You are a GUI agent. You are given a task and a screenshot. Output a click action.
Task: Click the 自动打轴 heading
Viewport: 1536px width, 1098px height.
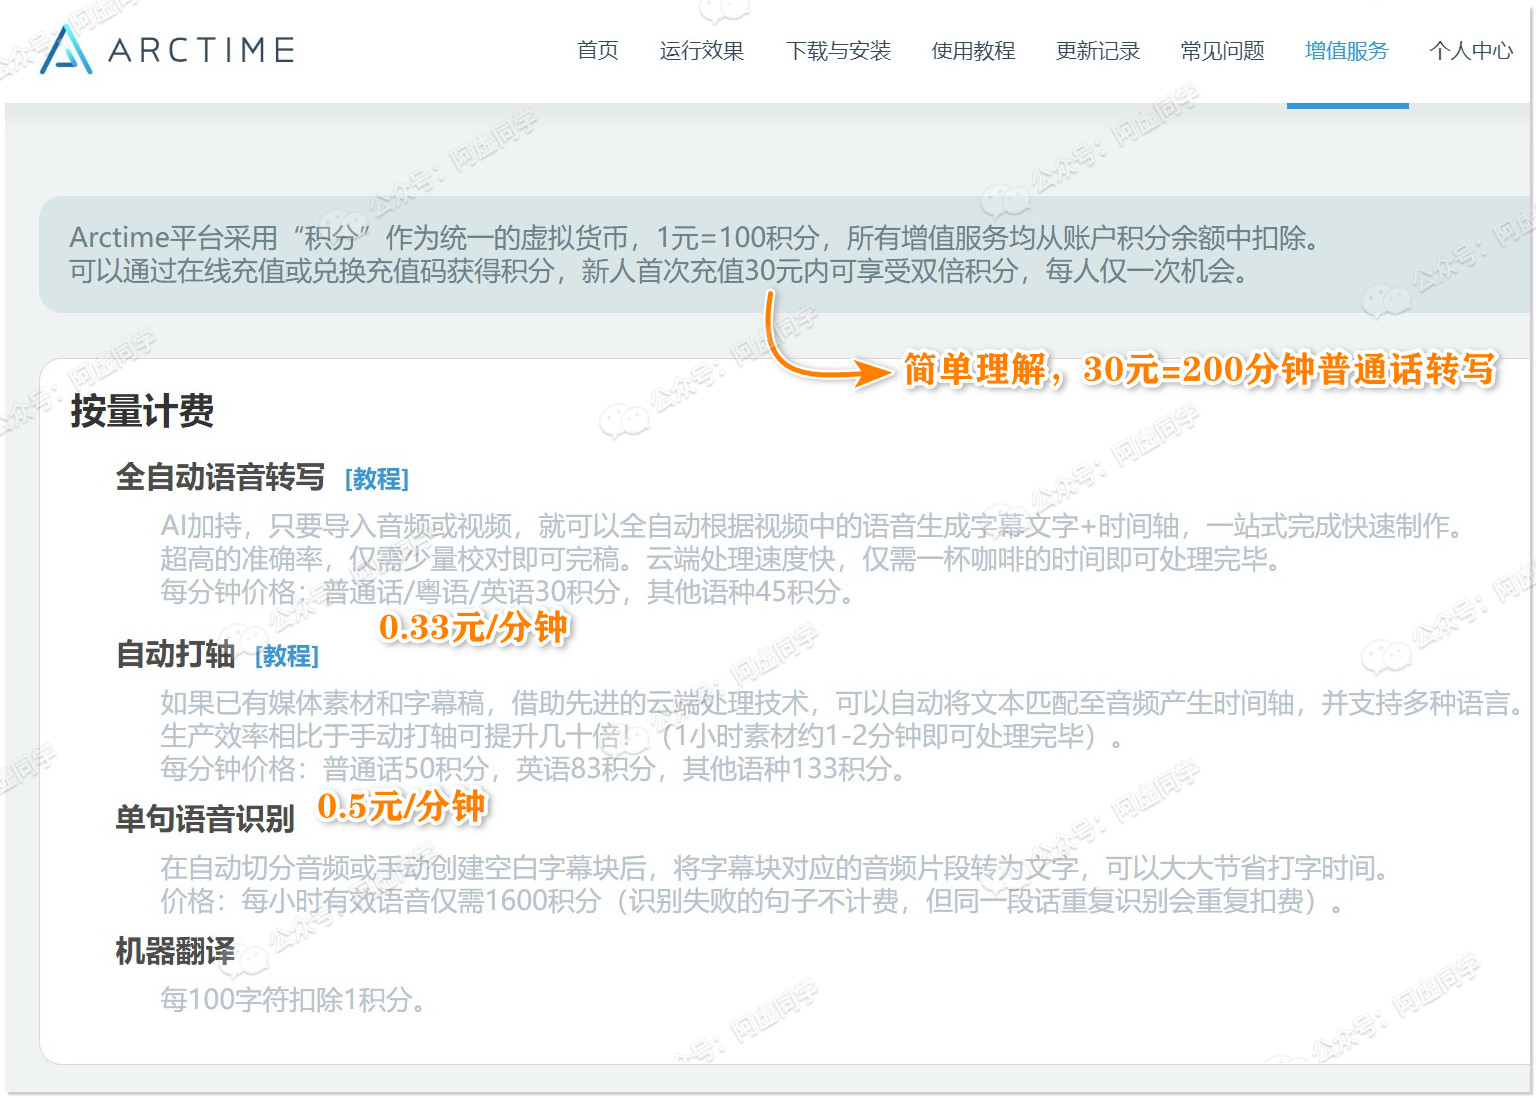tap(175, 654)
